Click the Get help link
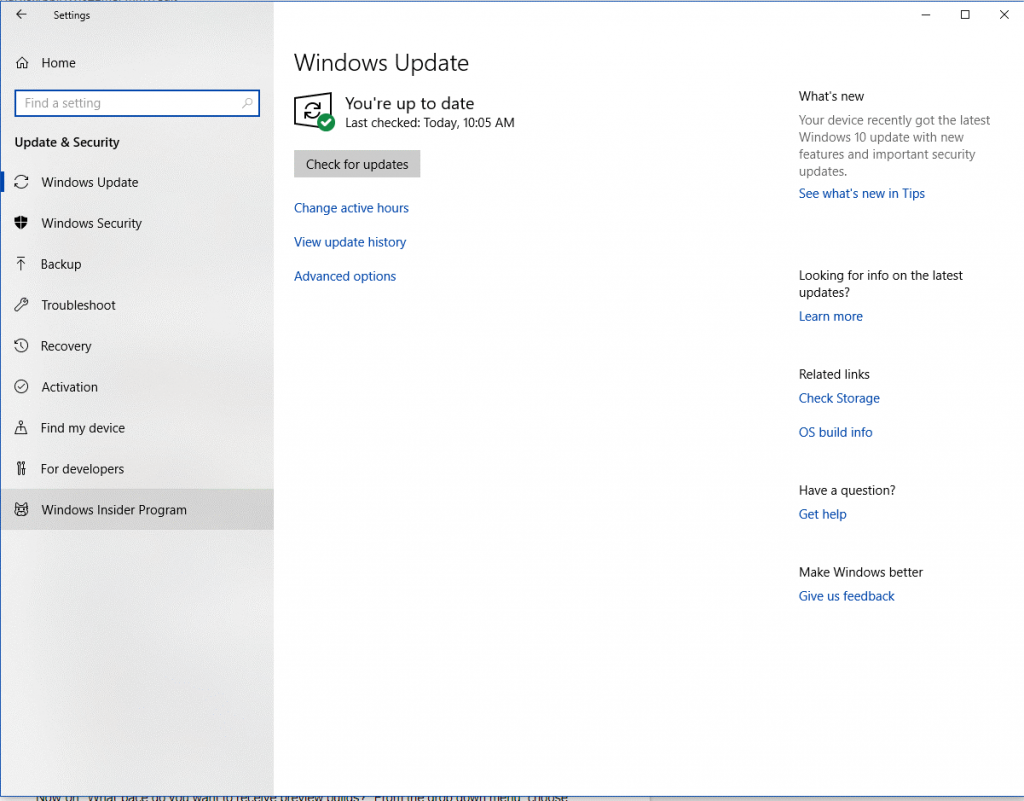Image resolution: width=1024 pixels, height=801 pixels. pyautogui.click(x=822, y=514)
